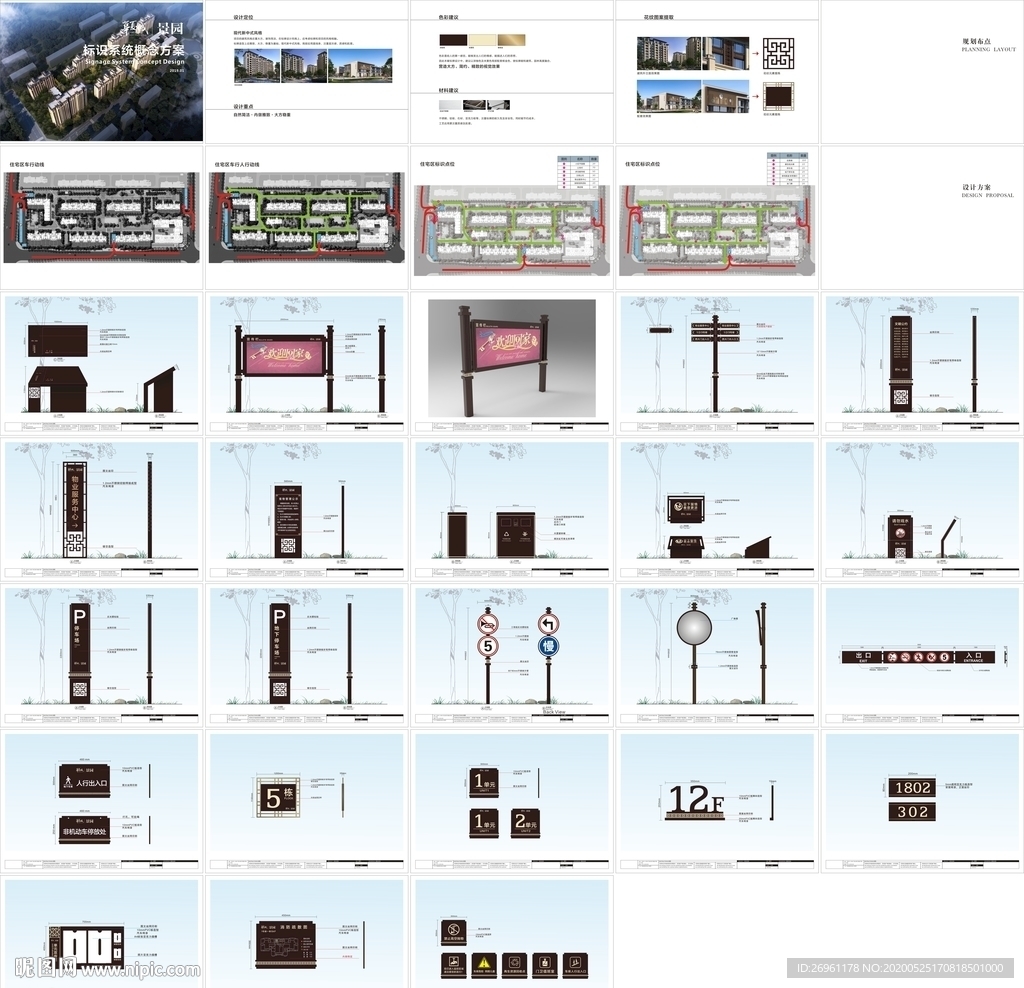
Task: Select the dark brown color swatch
Action: [x=453, y=41]
